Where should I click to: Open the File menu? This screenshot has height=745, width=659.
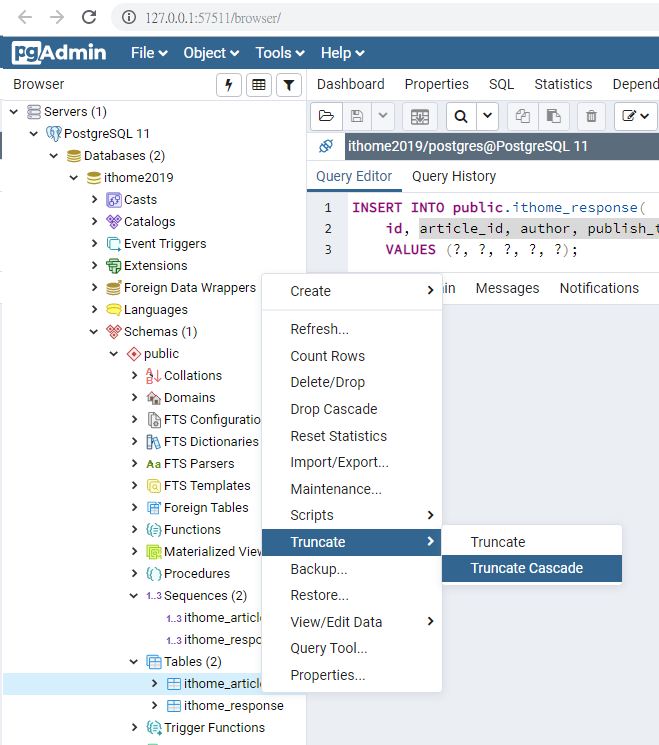click(149, 53)
